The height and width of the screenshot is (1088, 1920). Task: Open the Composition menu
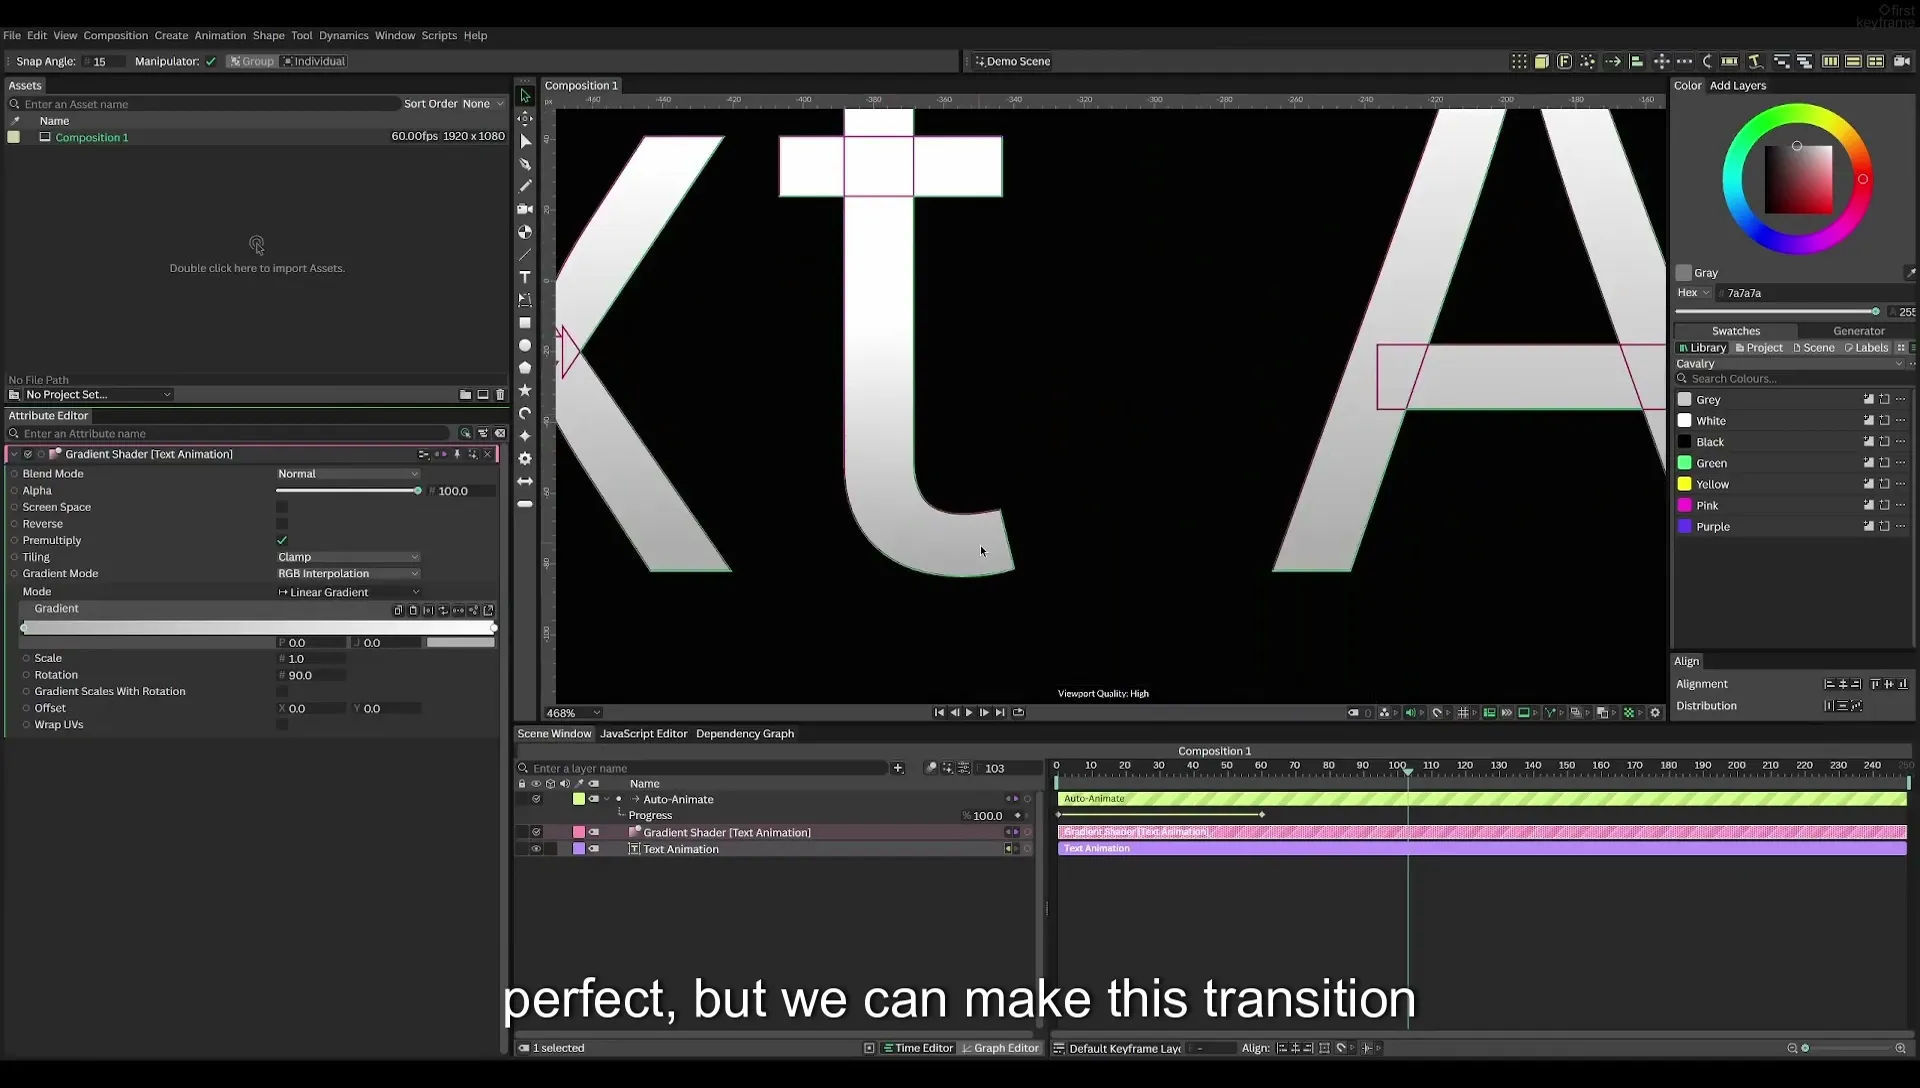[115, 35]
